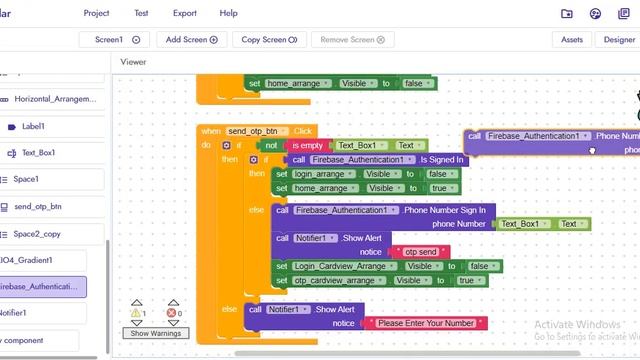Open the Assets panel
Screen dimensions: 640x360
click(x=571, y=40)
